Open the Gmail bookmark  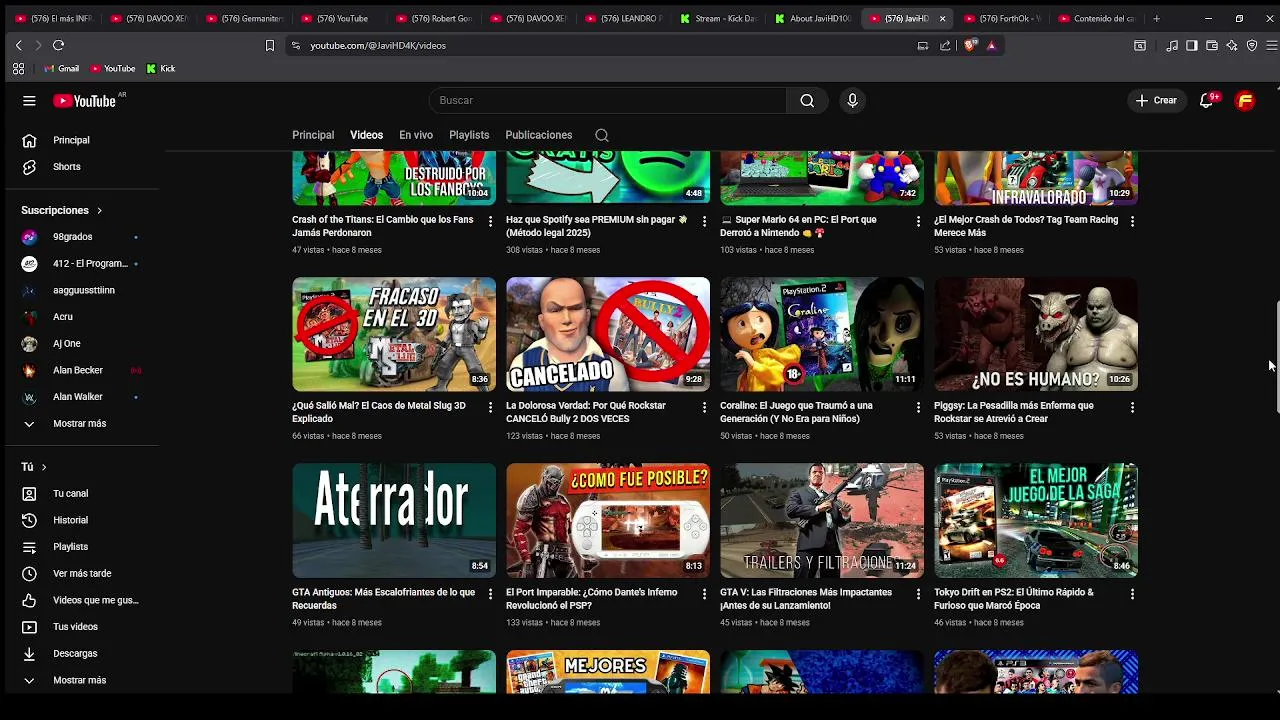61,69
